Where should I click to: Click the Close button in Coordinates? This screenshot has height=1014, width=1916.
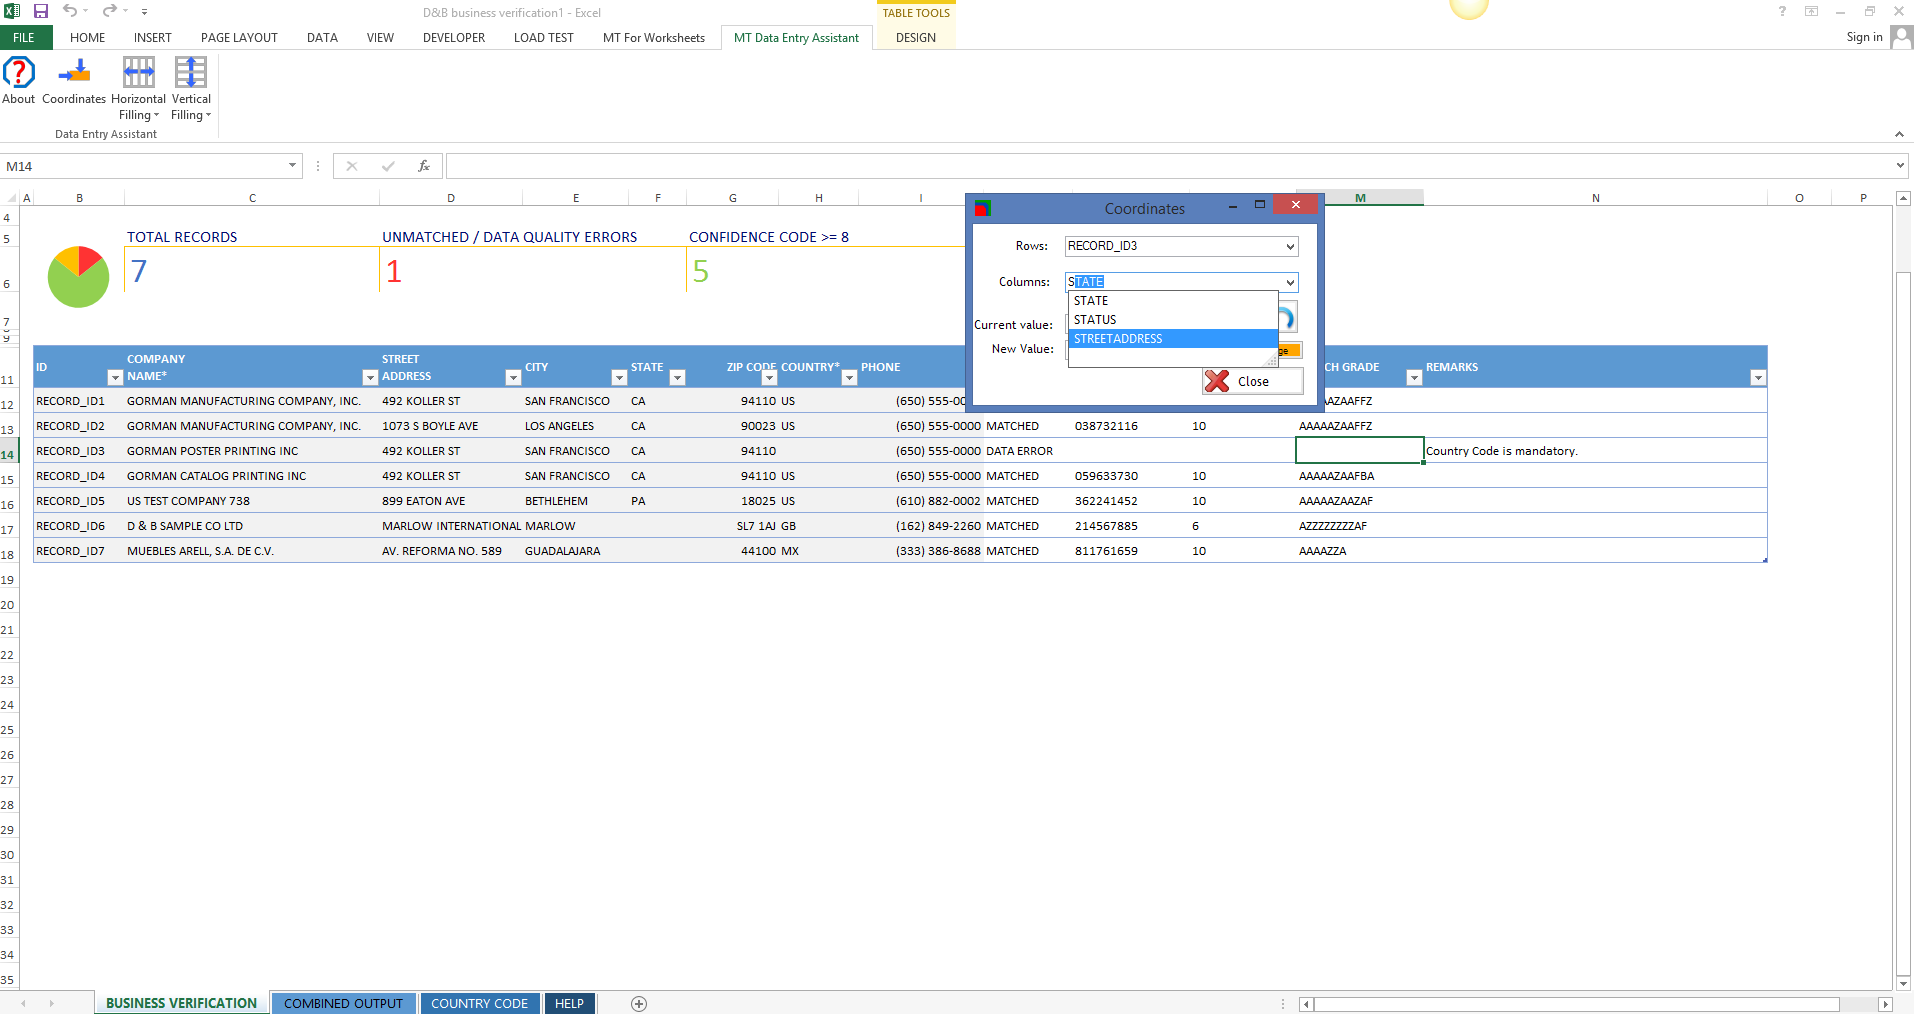1253,381
